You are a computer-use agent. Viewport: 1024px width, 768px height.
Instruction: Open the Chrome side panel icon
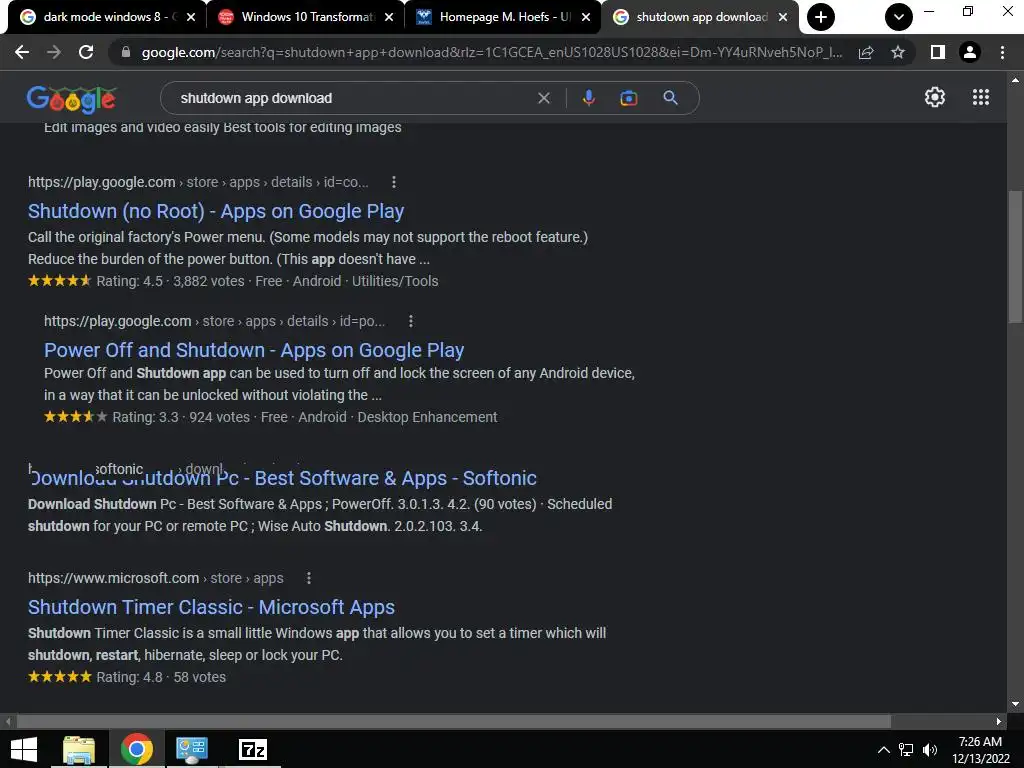(x=938, y=52)
